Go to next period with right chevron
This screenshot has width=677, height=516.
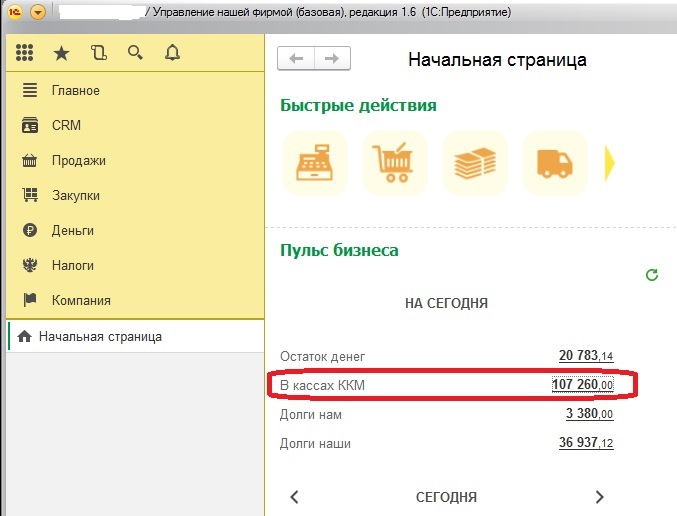(599, 496)
